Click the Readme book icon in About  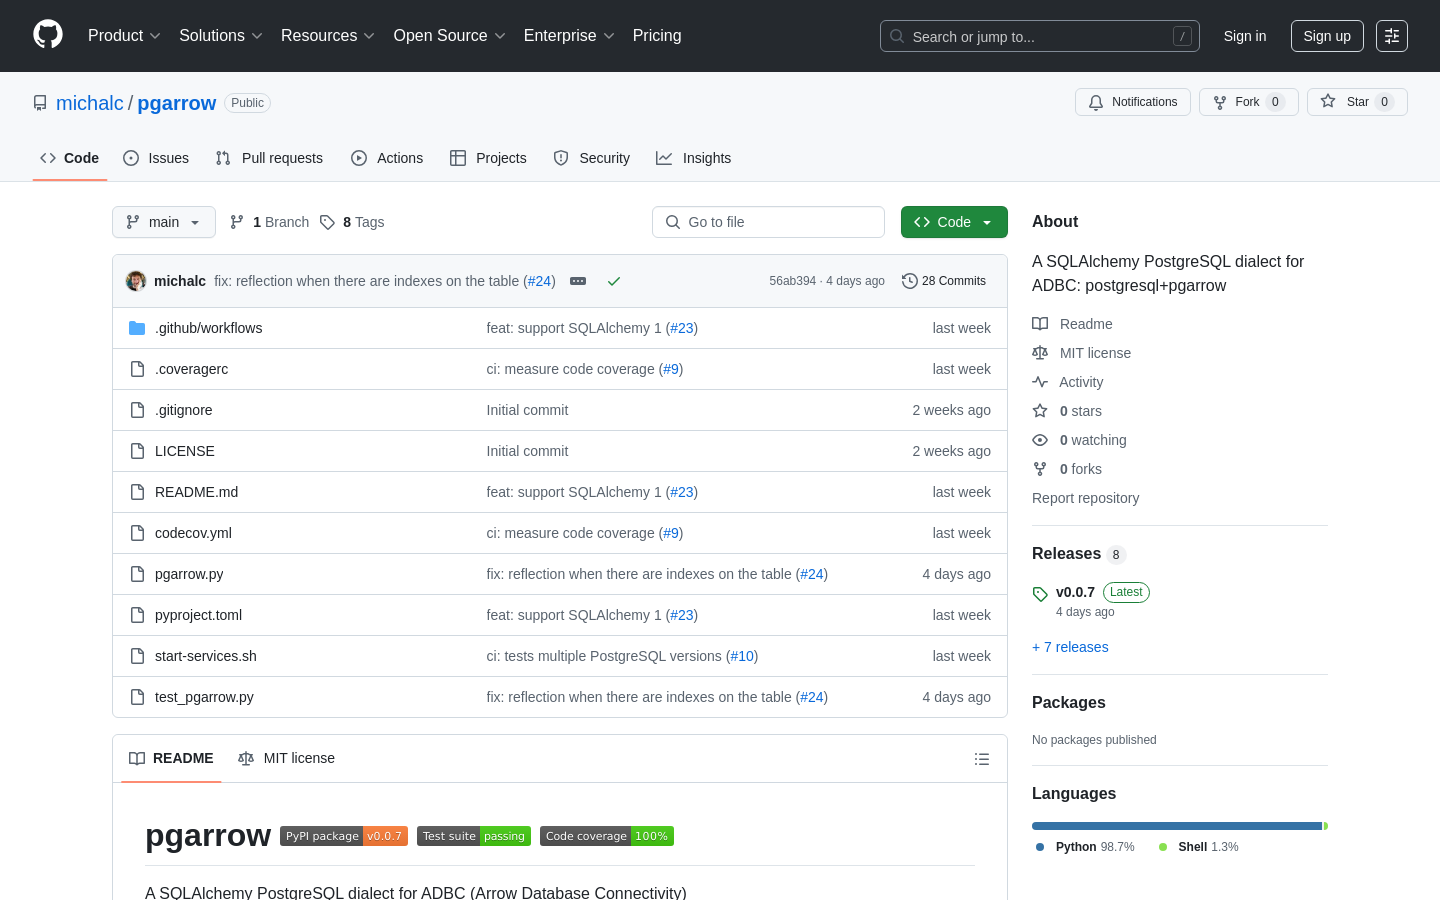pyautogui.click(x=1040, y=324)
